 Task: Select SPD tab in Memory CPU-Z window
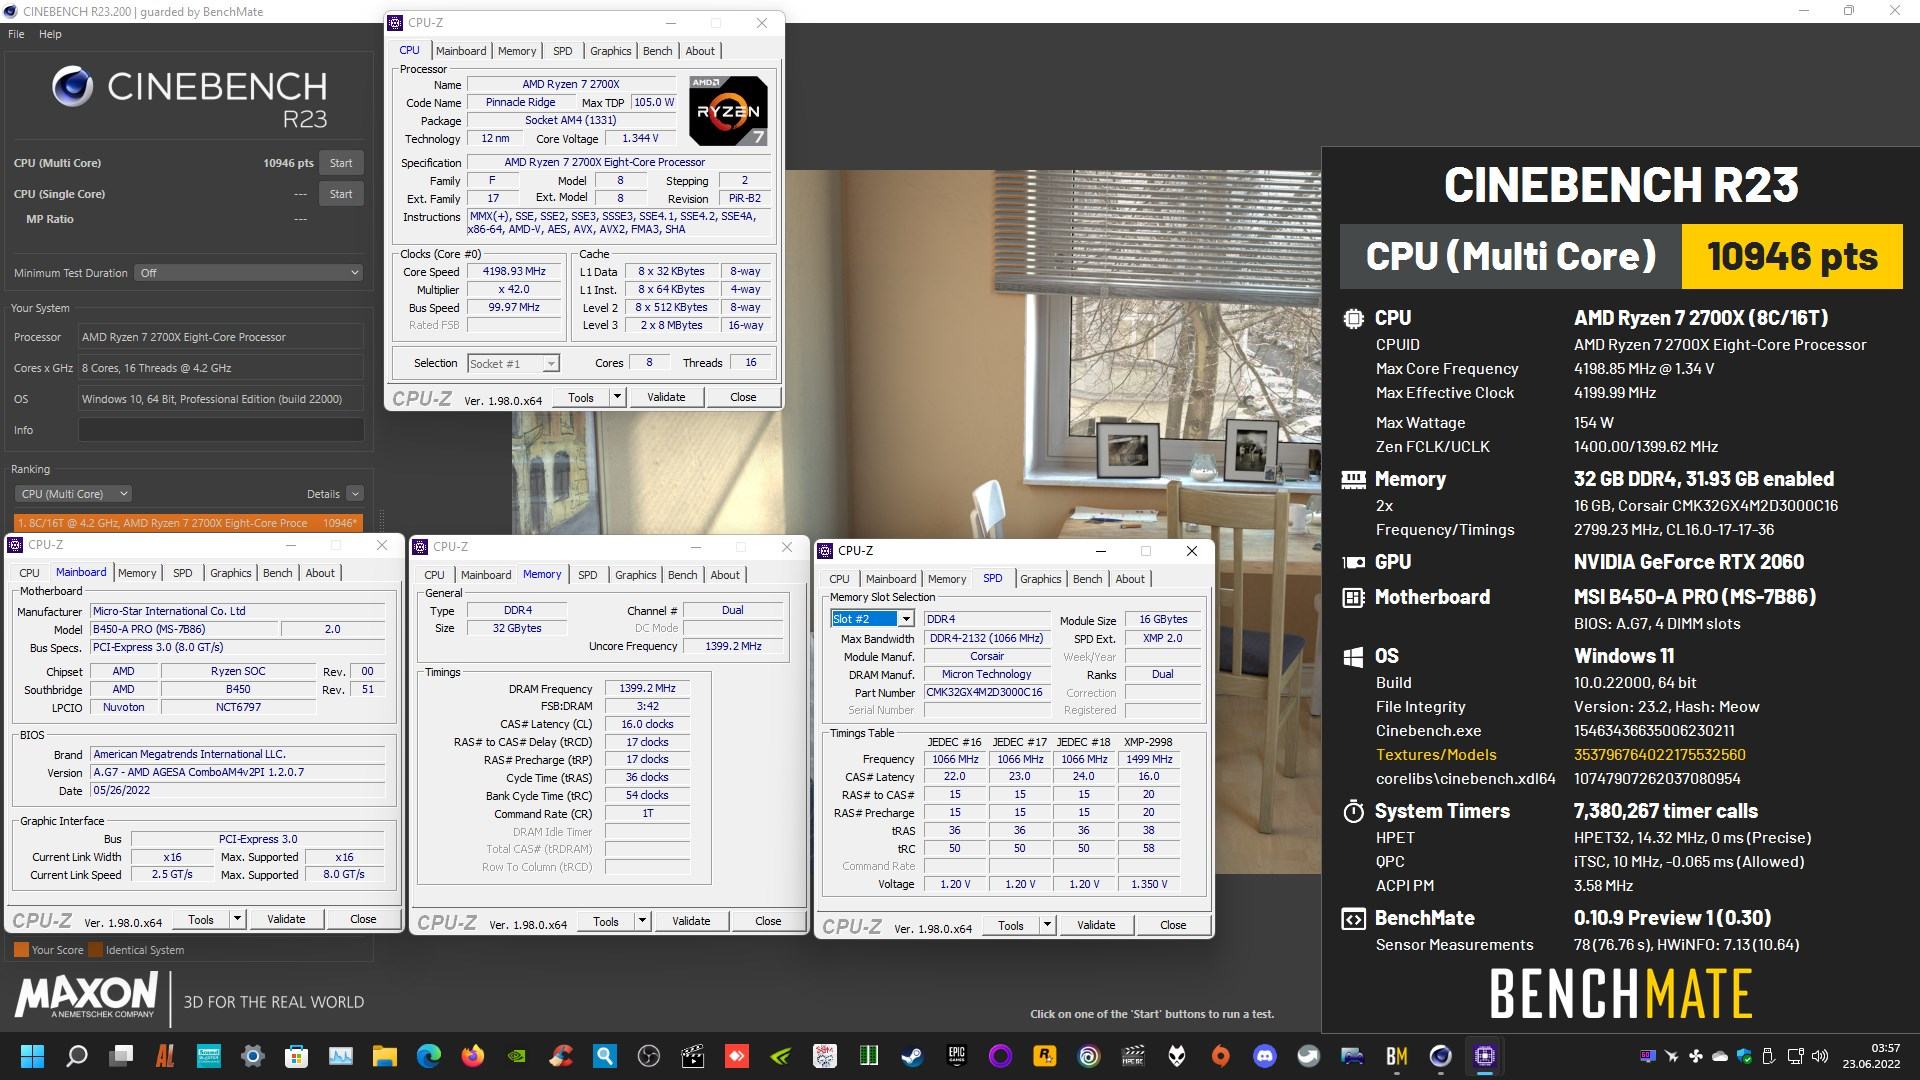(x=587, y=575)
